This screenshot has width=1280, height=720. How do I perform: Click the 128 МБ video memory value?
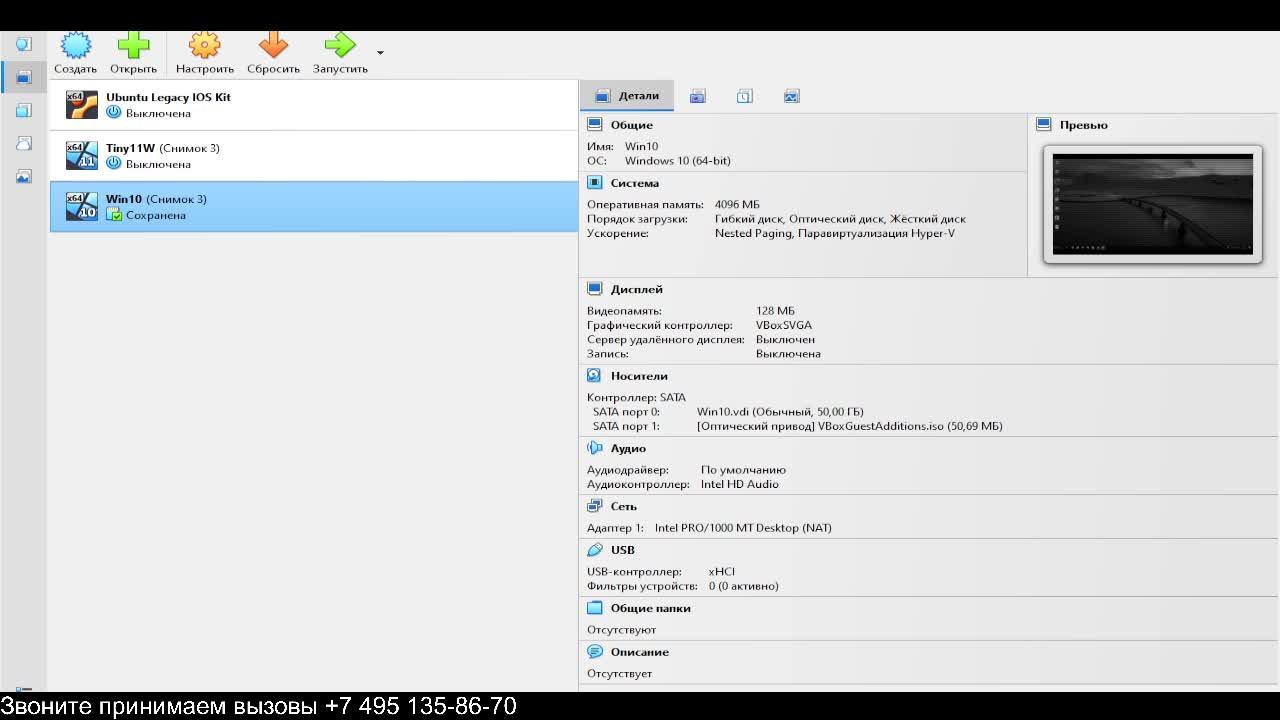pos(776,311)
